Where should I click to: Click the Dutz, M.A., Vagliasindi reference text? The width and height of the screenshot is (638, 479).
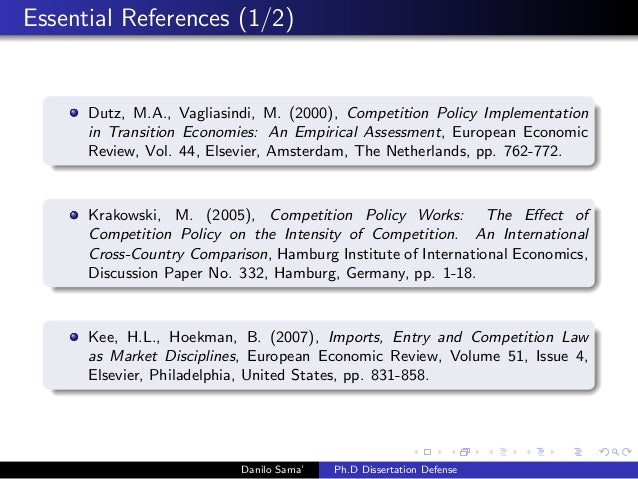coord(338,132)
